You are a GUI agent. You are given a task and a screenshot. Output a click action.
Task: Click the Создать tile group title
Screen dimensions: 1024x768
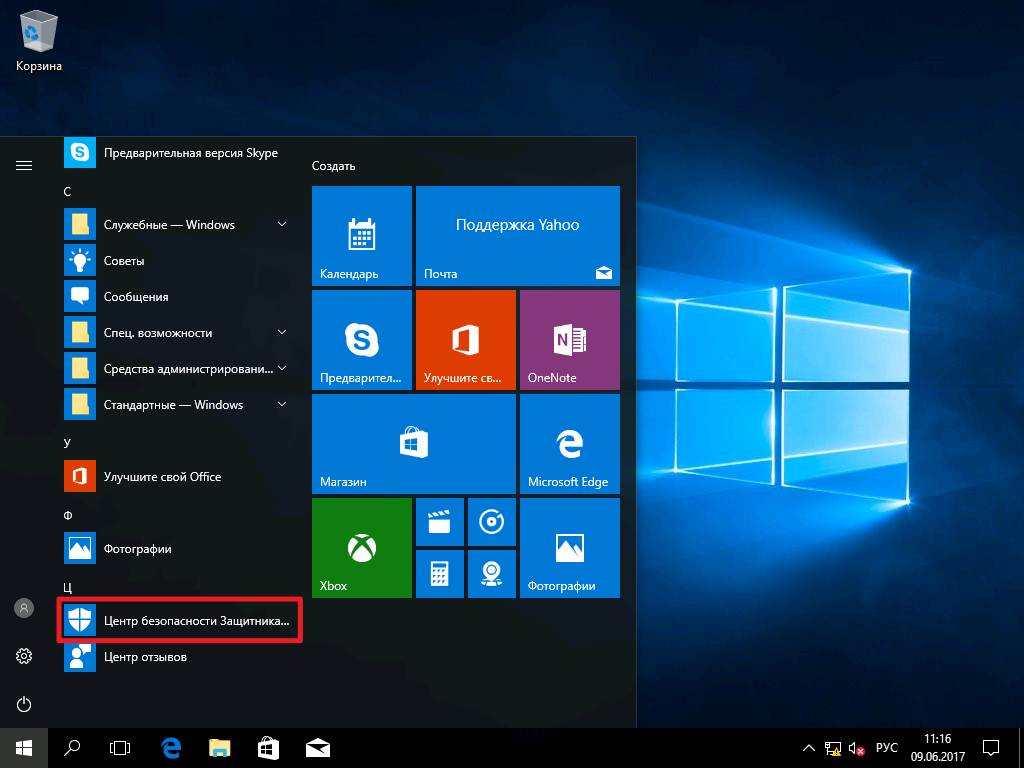pyautogui.click(x=334, y=166)
